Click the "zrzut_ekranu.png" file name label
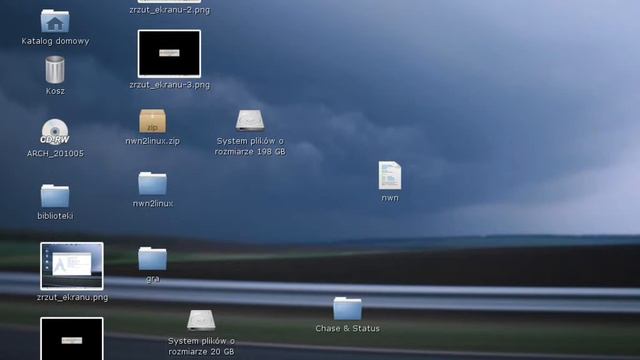The height and width of the screenshot is (360, 640). (x=72, y=297)
